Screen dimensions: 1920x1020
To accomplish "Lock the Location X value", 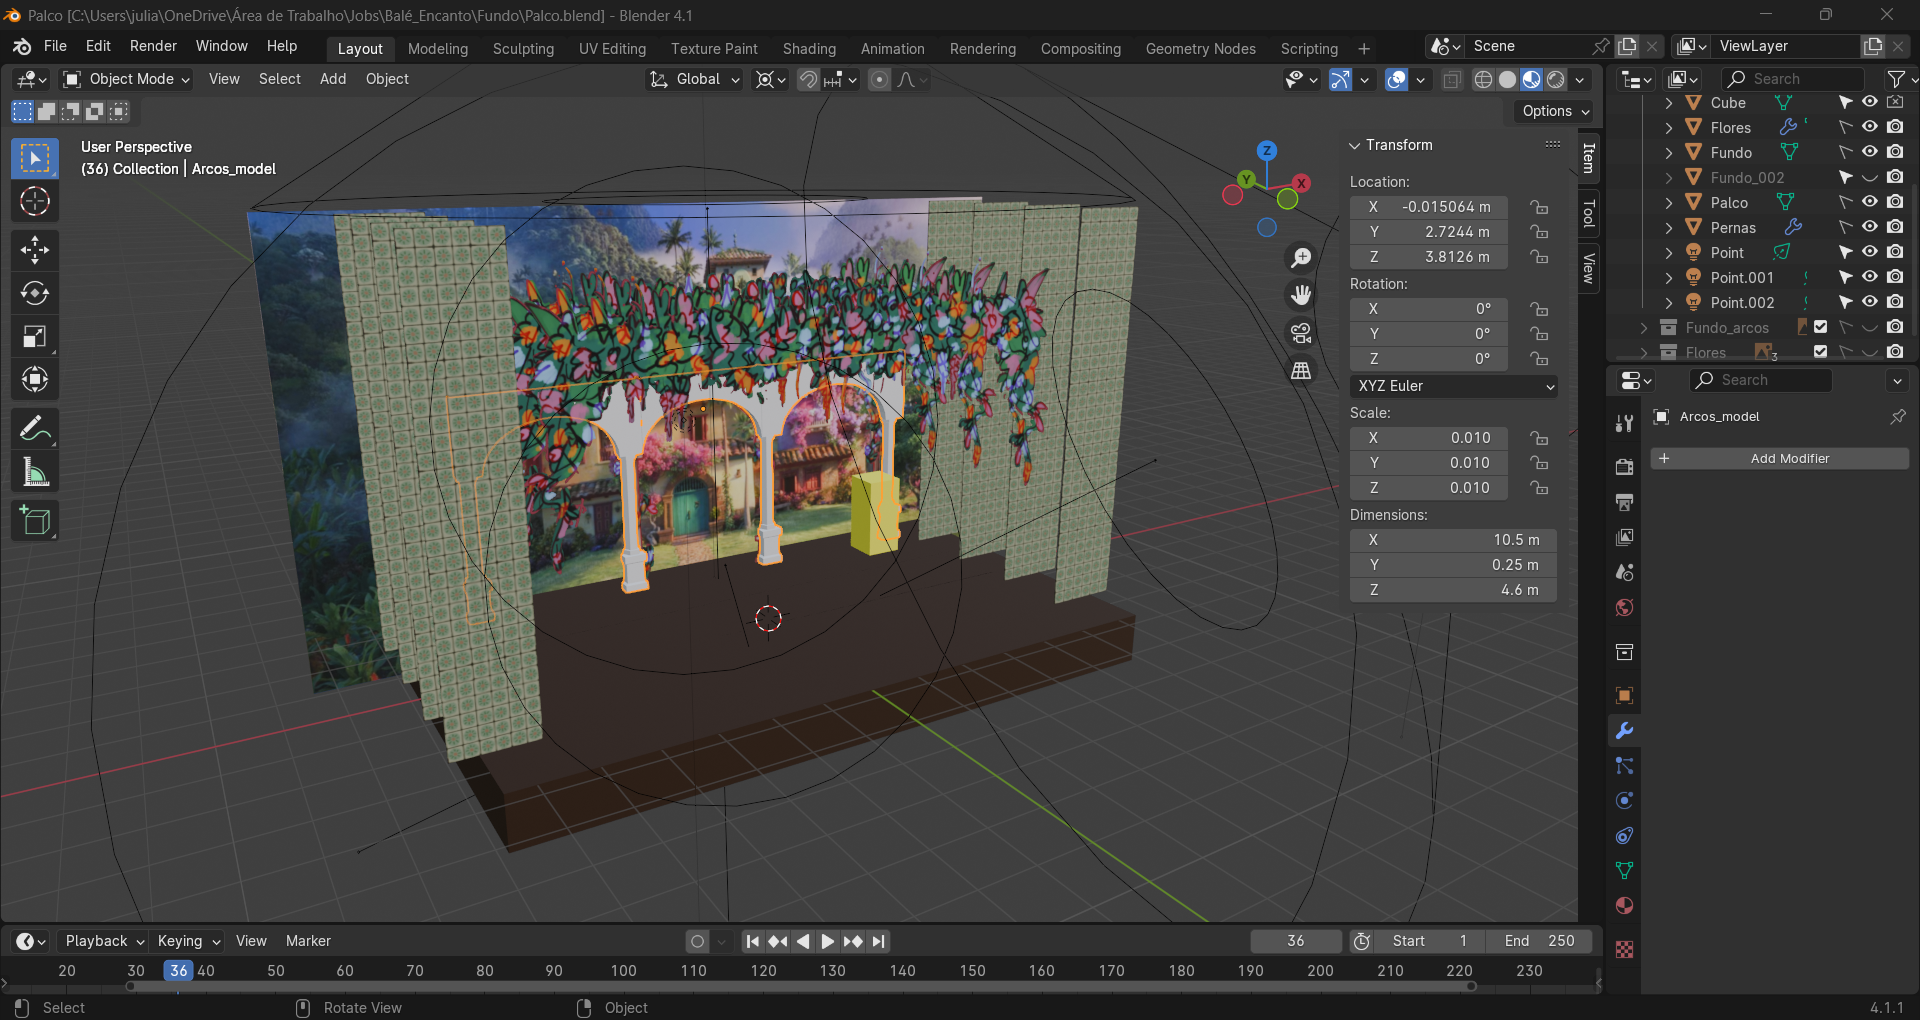I will [1539, 207].
